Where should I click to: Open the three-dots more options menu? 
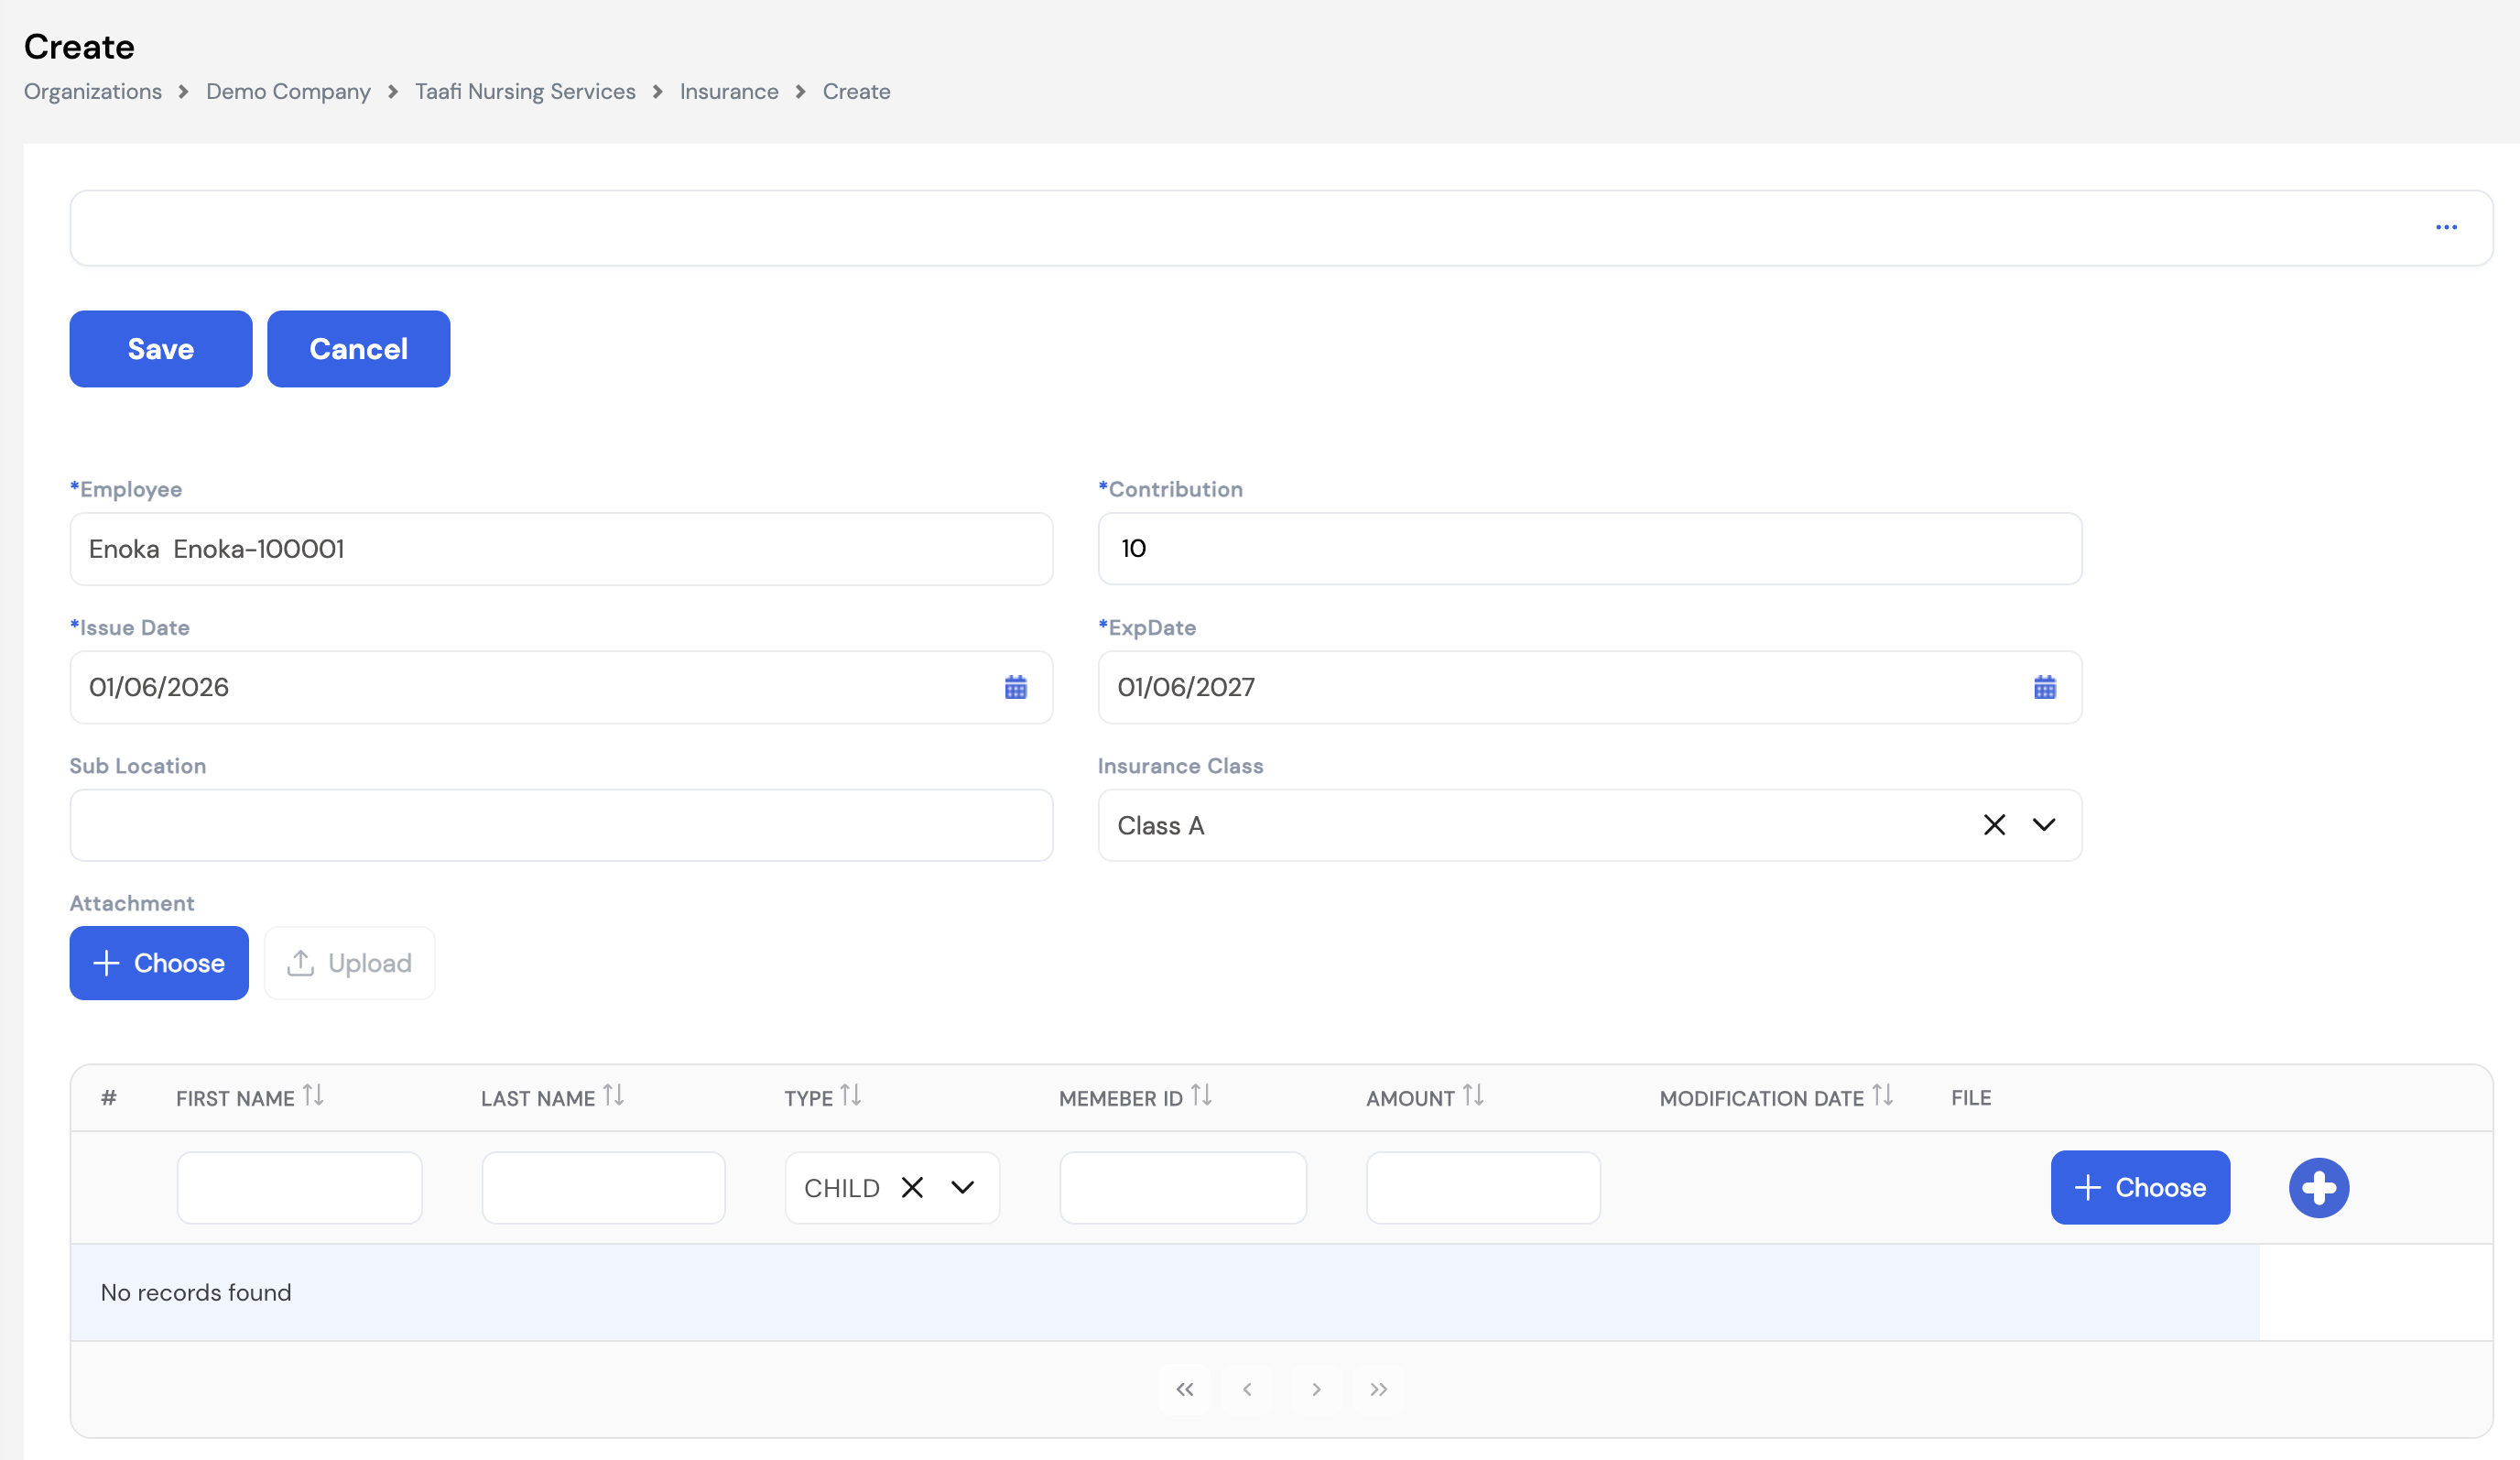pyautogui.click(x=2446, y=228)
